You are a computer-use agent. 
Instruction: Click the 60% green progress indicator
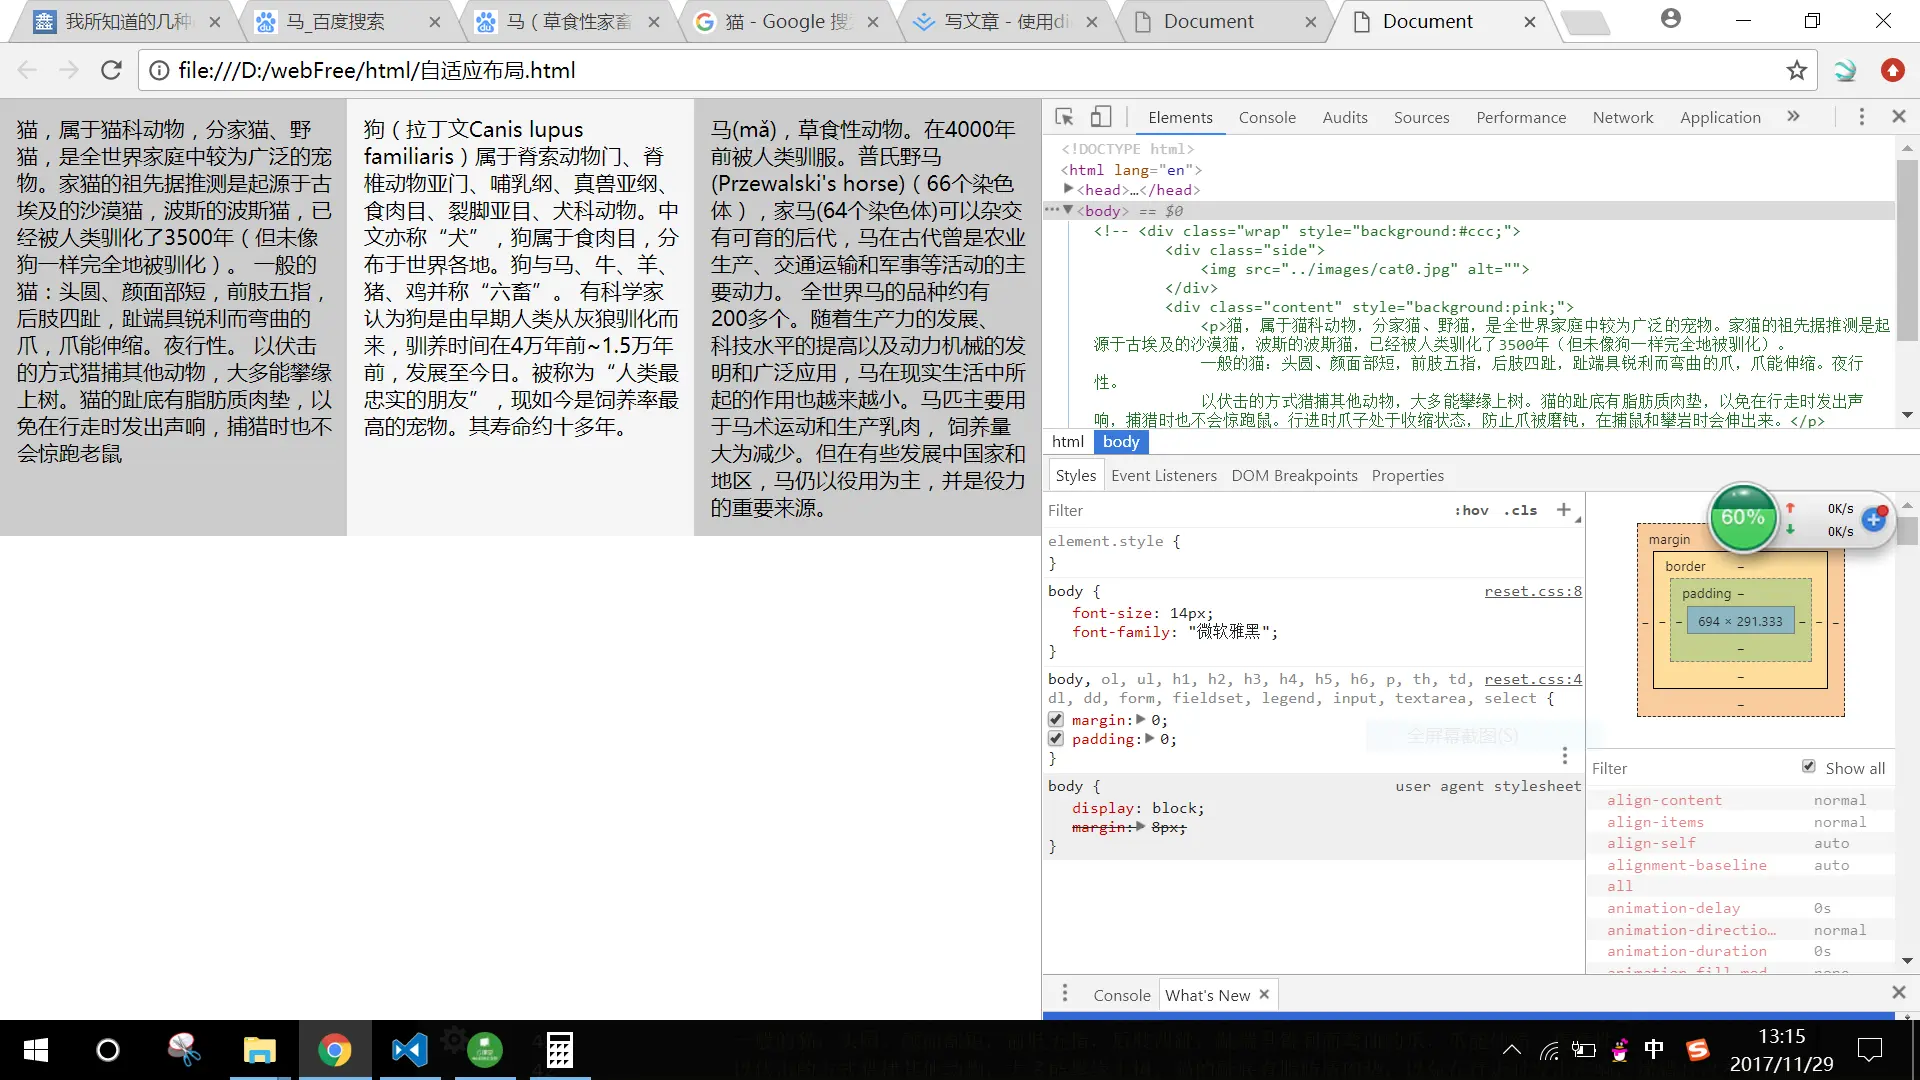pyautogui.click(x=1742, y=517)
